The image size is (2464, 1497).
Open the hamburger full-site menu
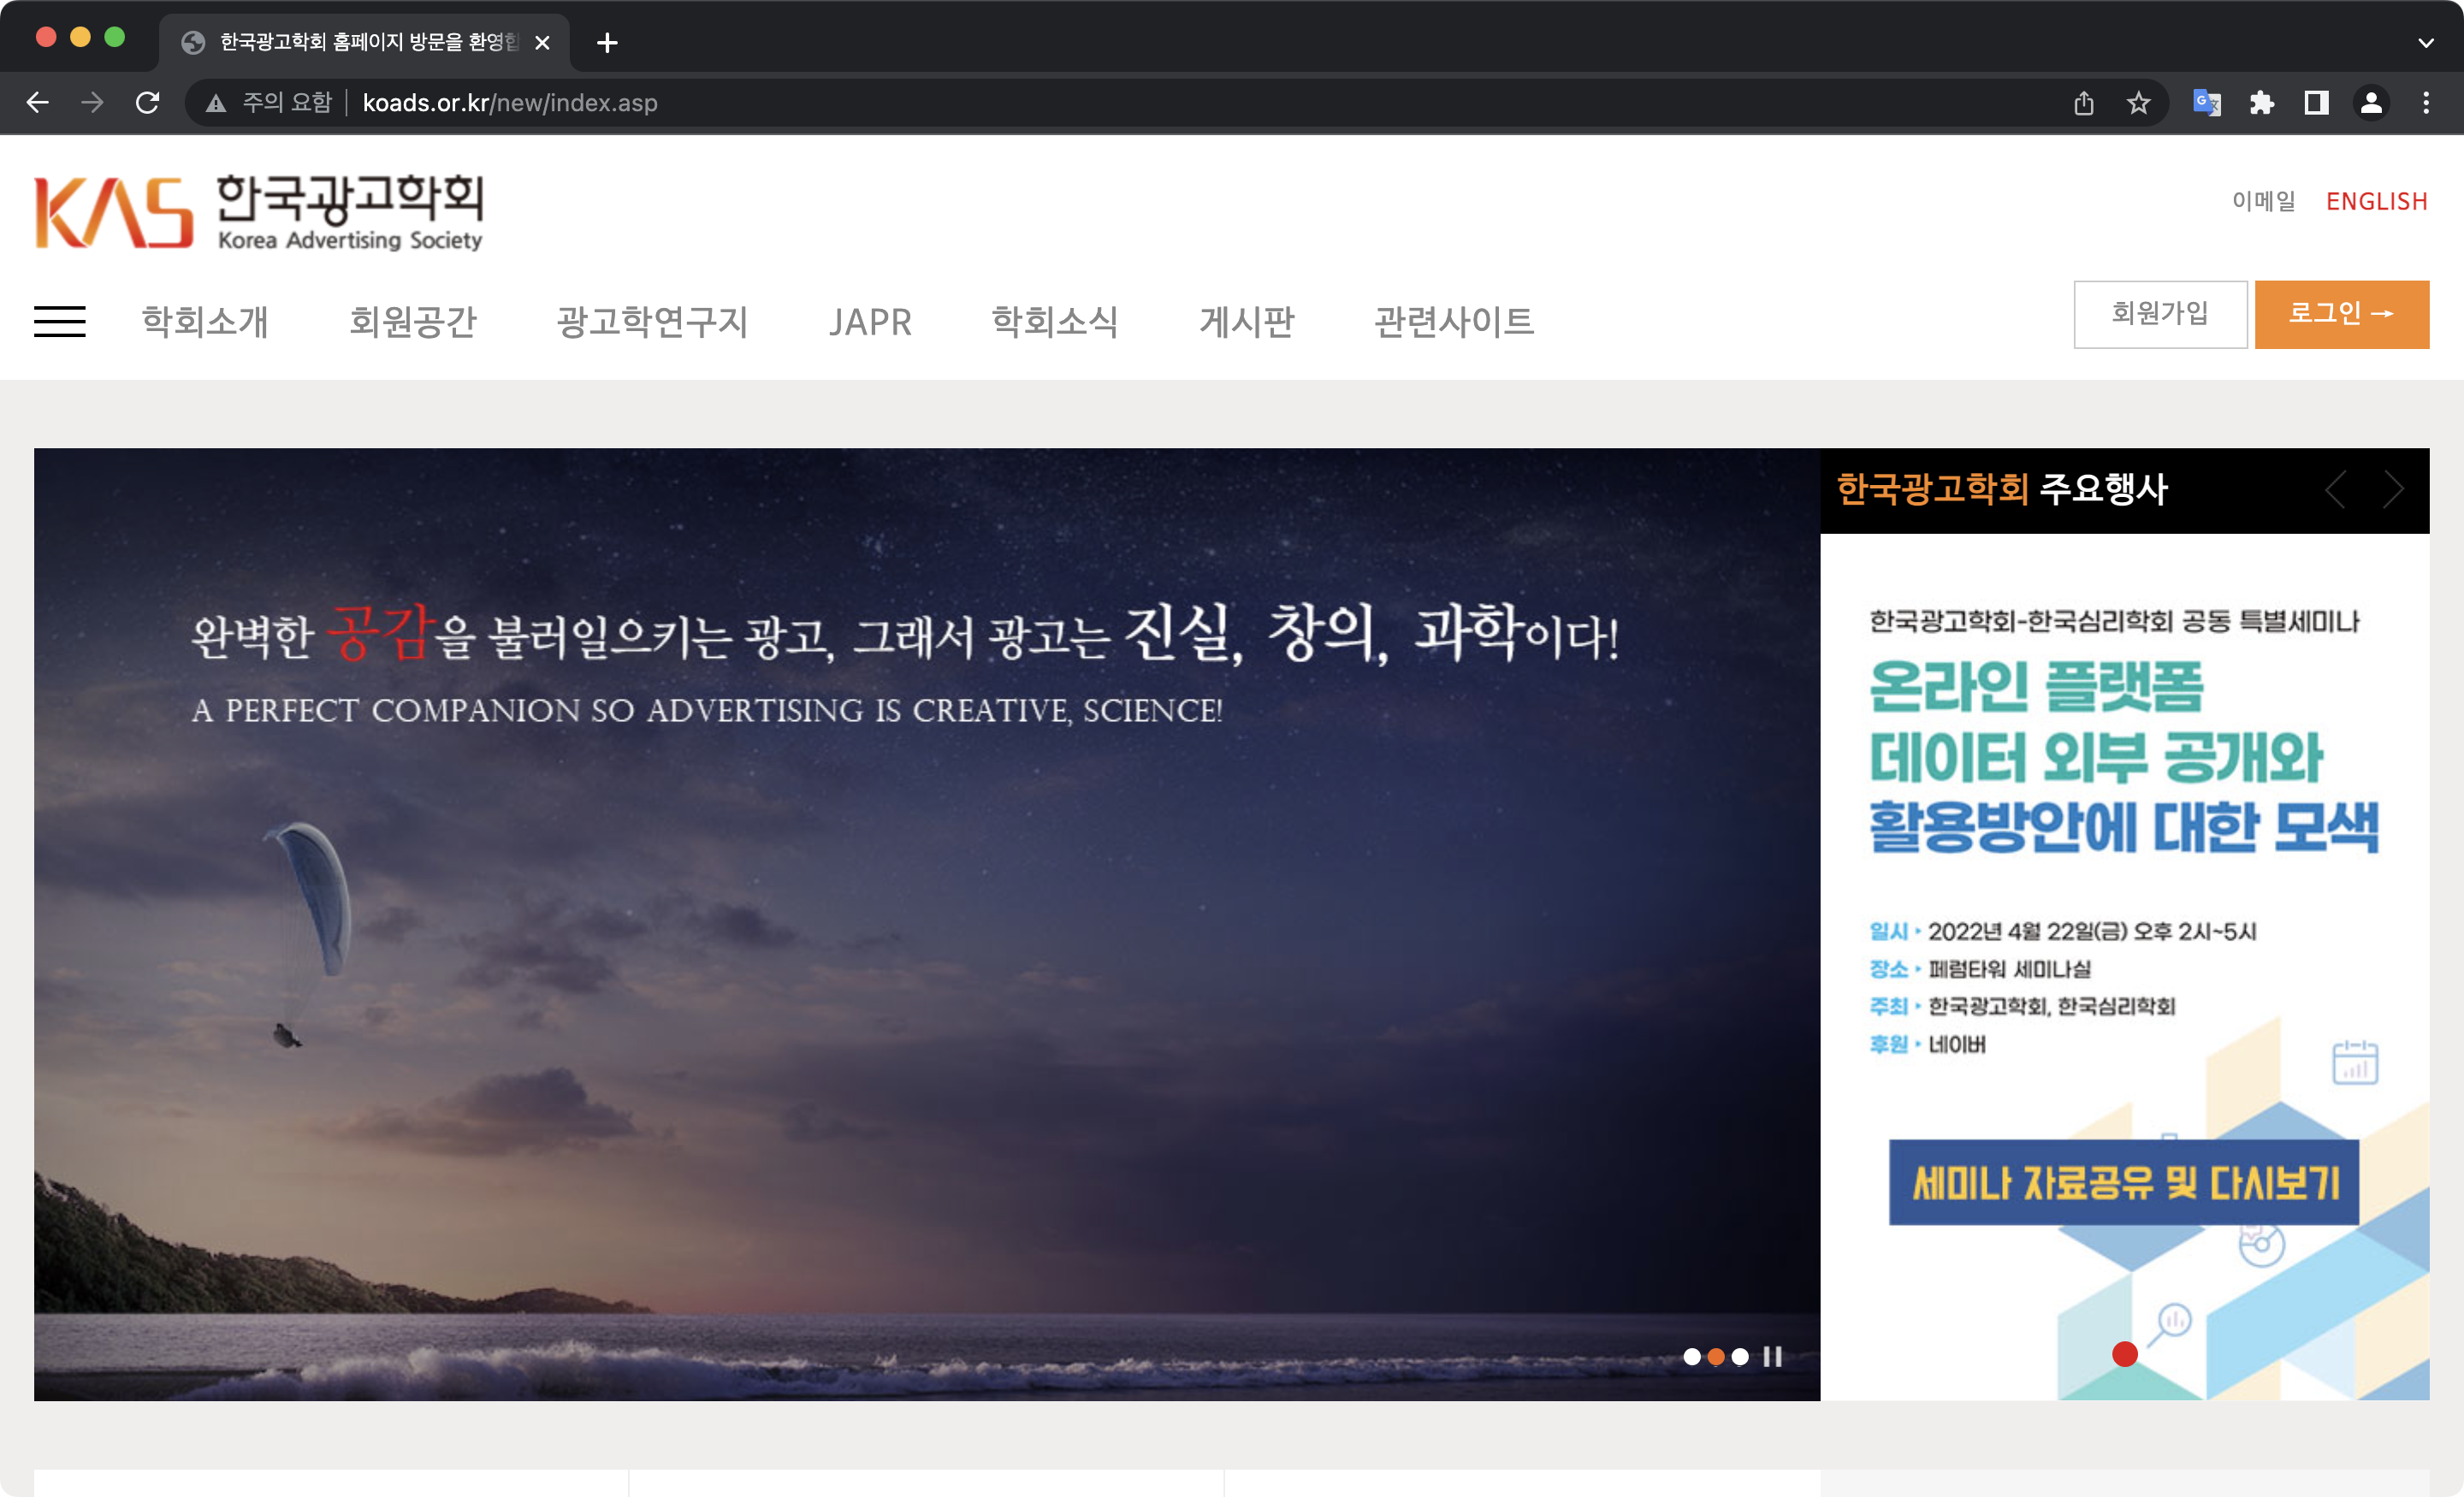60,321
